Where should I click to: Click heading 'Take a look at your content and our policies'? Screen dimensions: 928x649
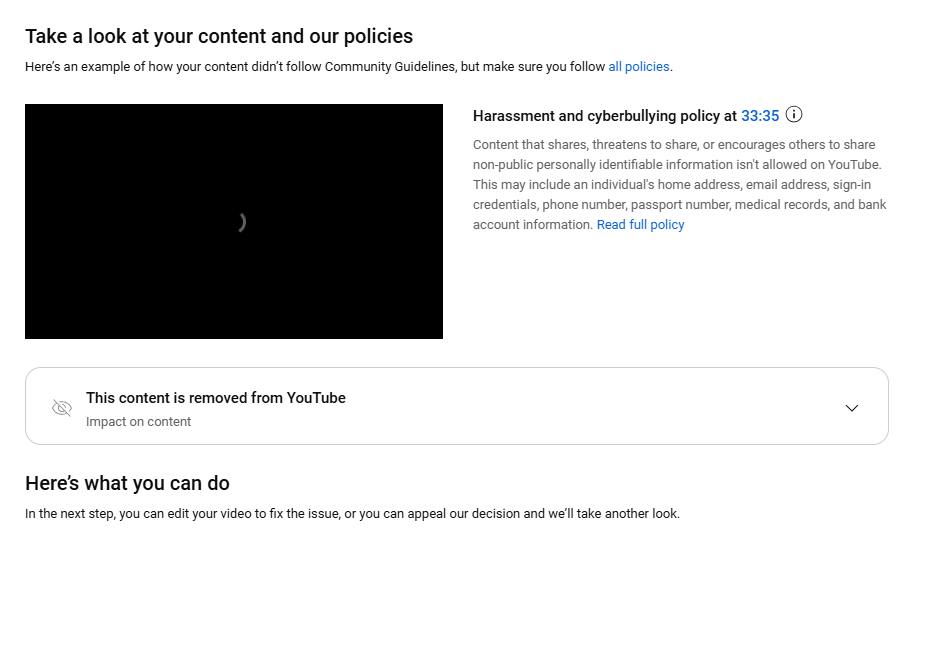coord(219,36)
